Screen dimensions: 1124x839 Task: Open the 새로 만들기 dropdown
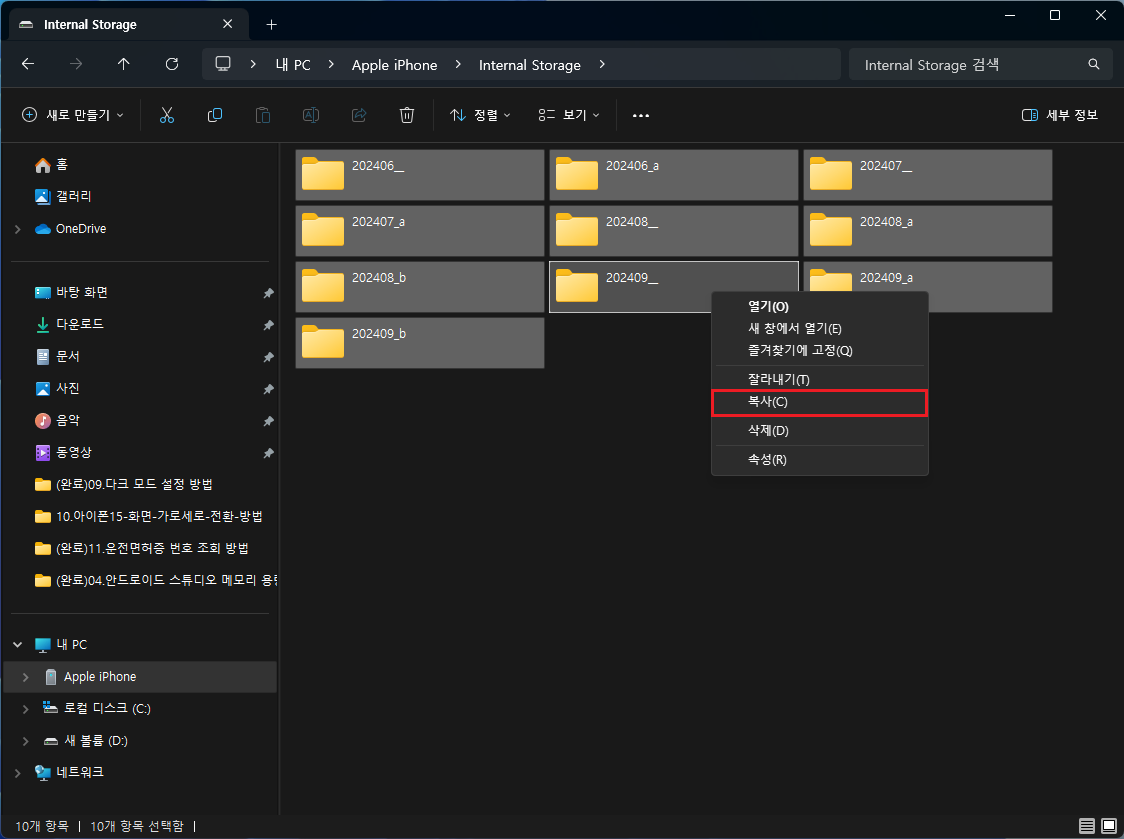click(x=72, y=115)
